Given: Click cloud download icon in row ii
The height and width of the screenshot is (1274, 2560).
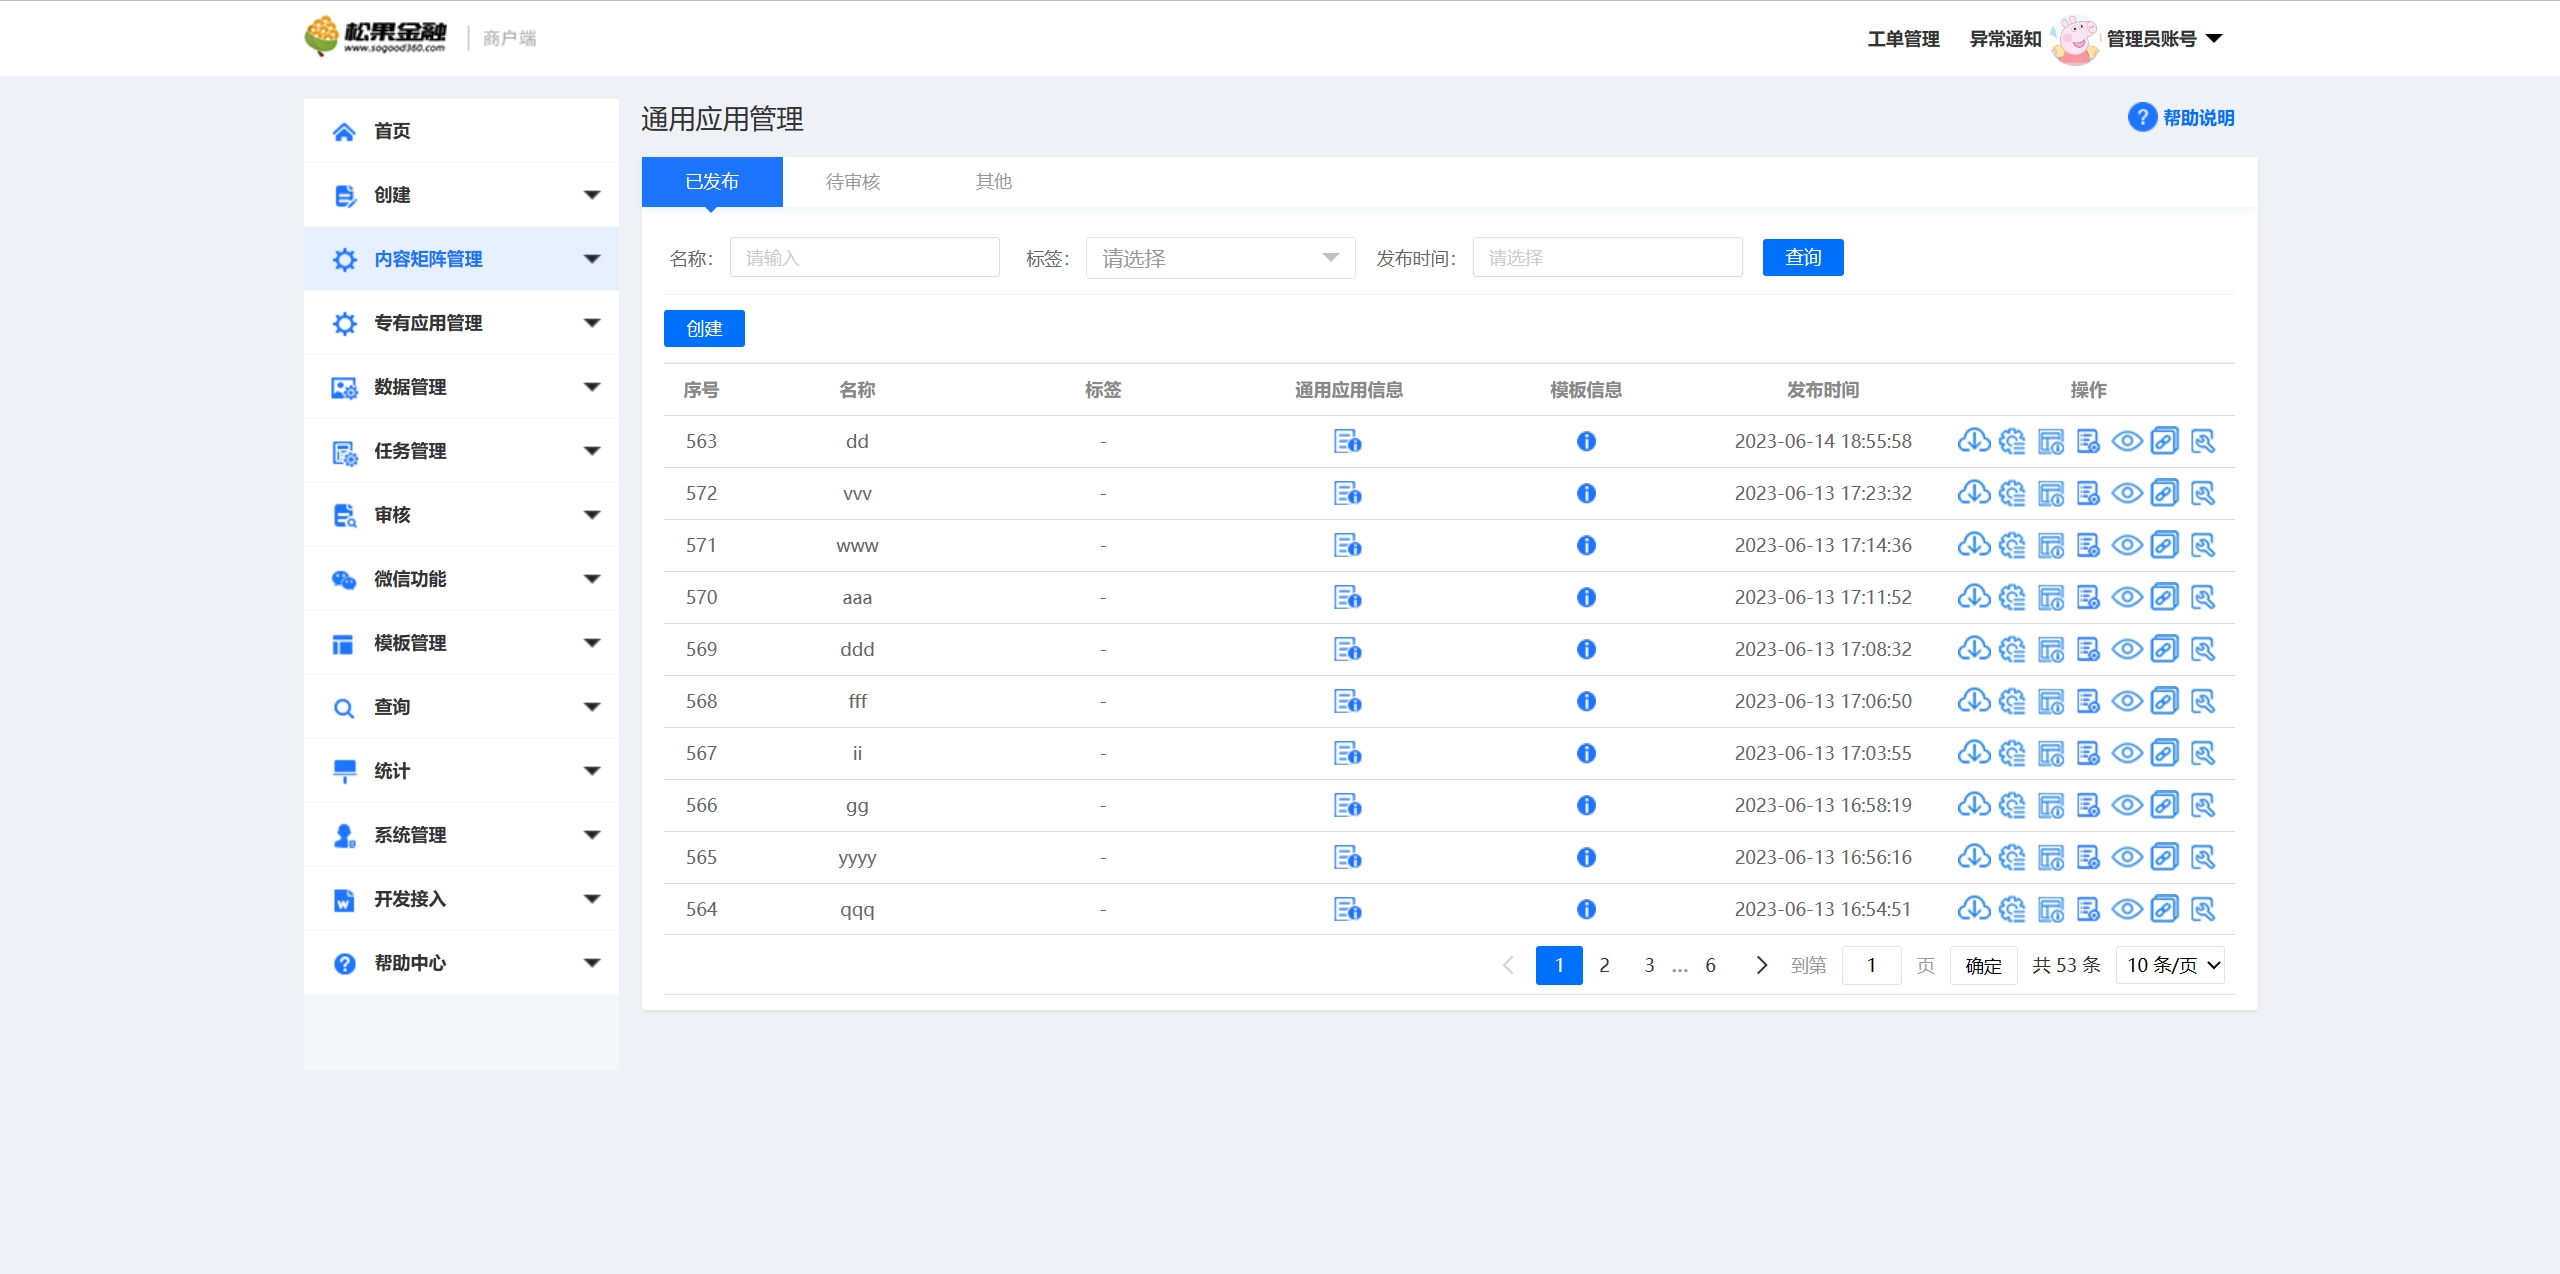Looking at the screenshot, I should click(1973, 753).
